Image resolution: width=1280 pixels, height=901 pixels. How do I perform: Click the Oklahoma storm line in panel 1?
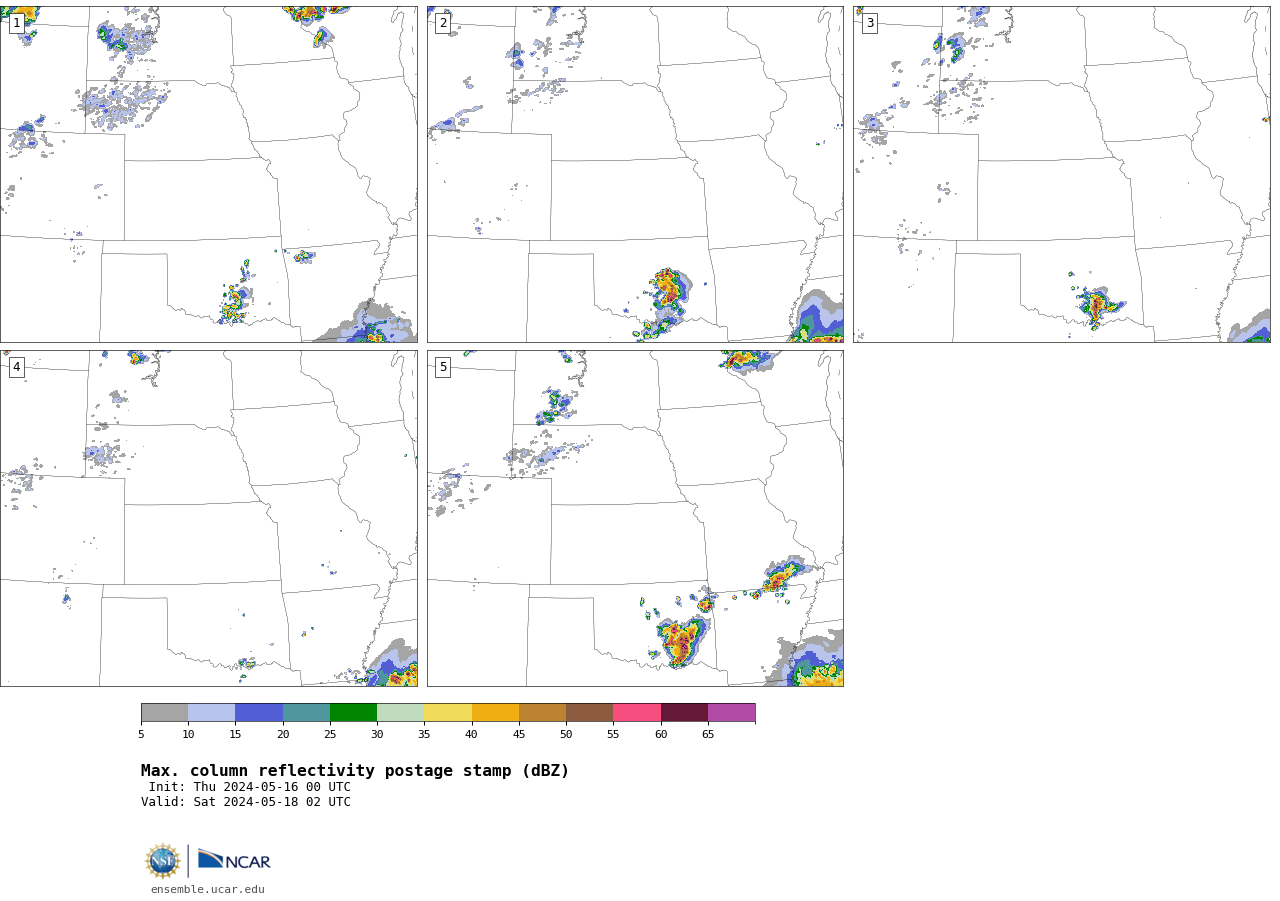point(235,293)
